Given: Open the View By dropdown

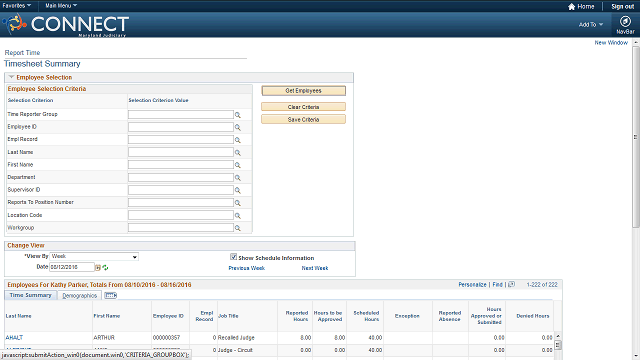Looking at the screenshot, I should click(x=94, y=257).
